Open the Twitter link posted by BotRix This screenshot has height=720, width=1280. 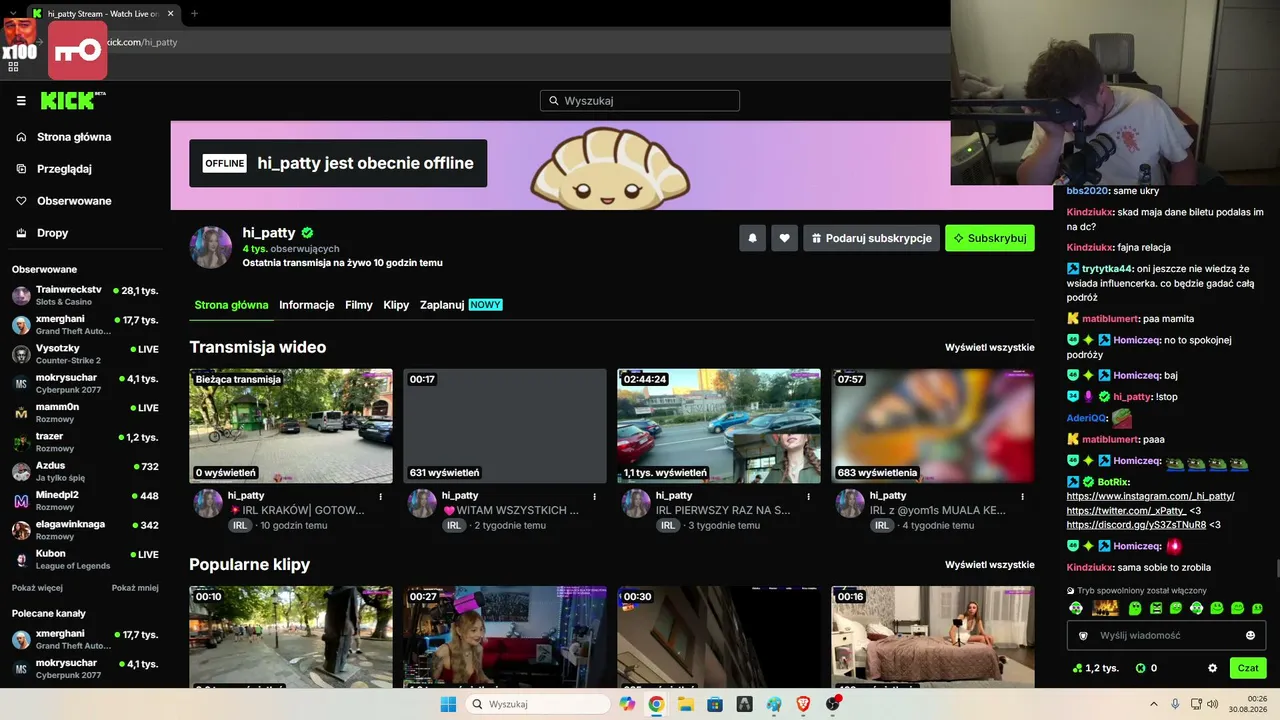click(1126, 510)
